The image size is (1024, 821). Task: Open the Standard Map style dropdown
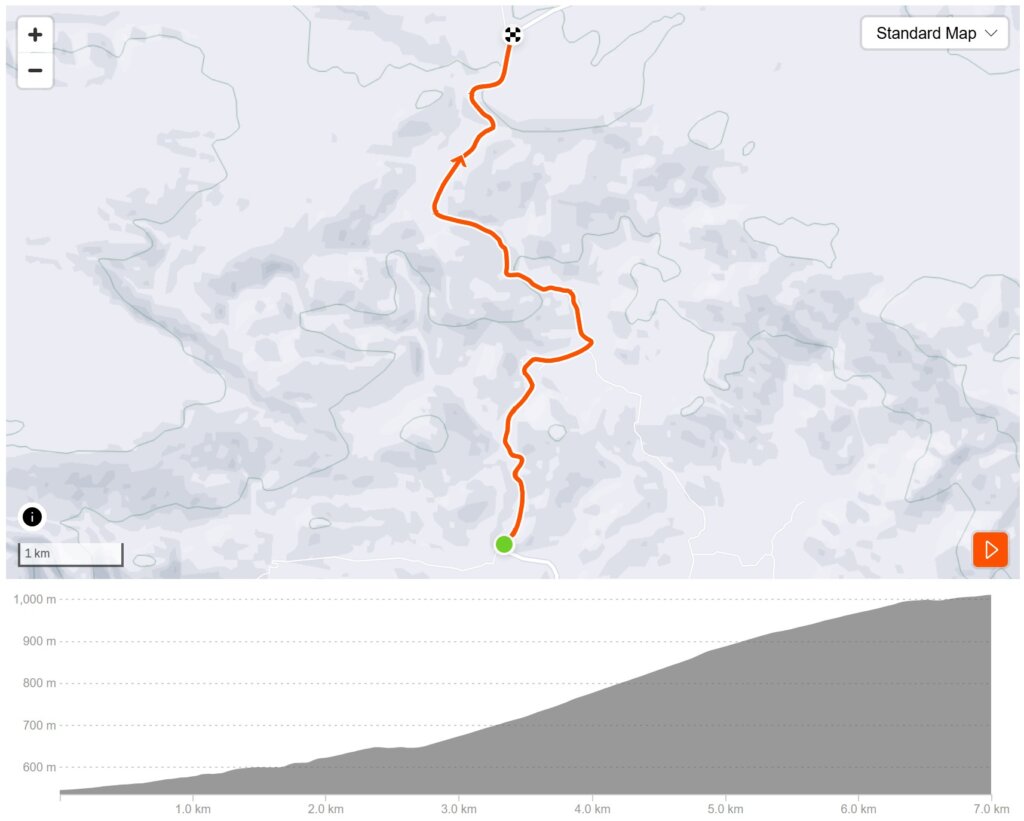click(934, 33)
